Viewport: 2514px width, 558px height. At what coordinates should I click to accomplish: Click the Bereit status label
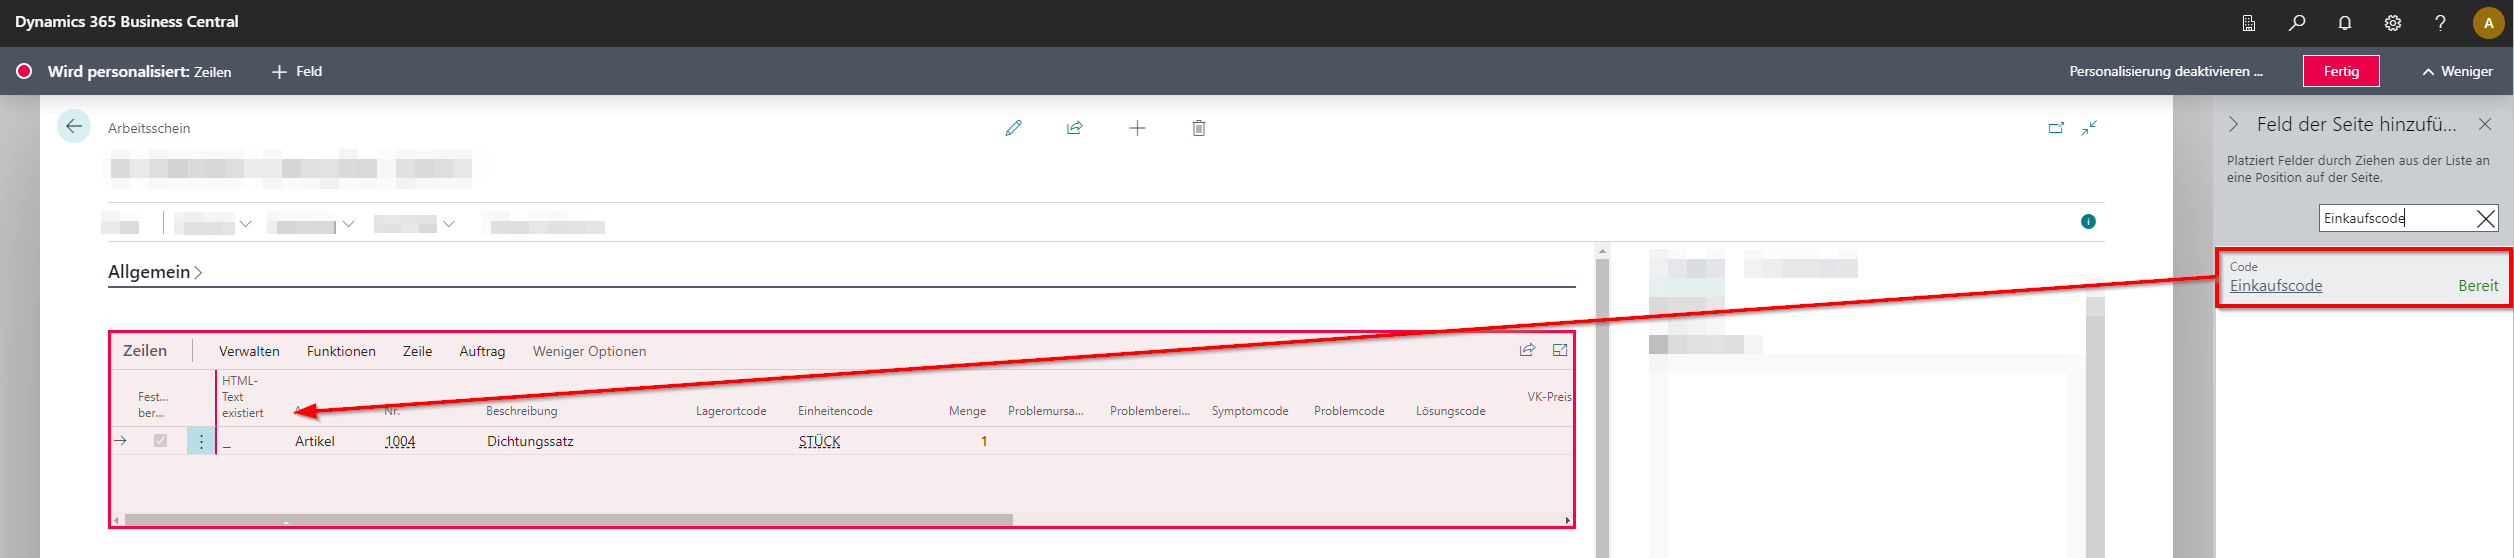click(x=2478, y=286)
